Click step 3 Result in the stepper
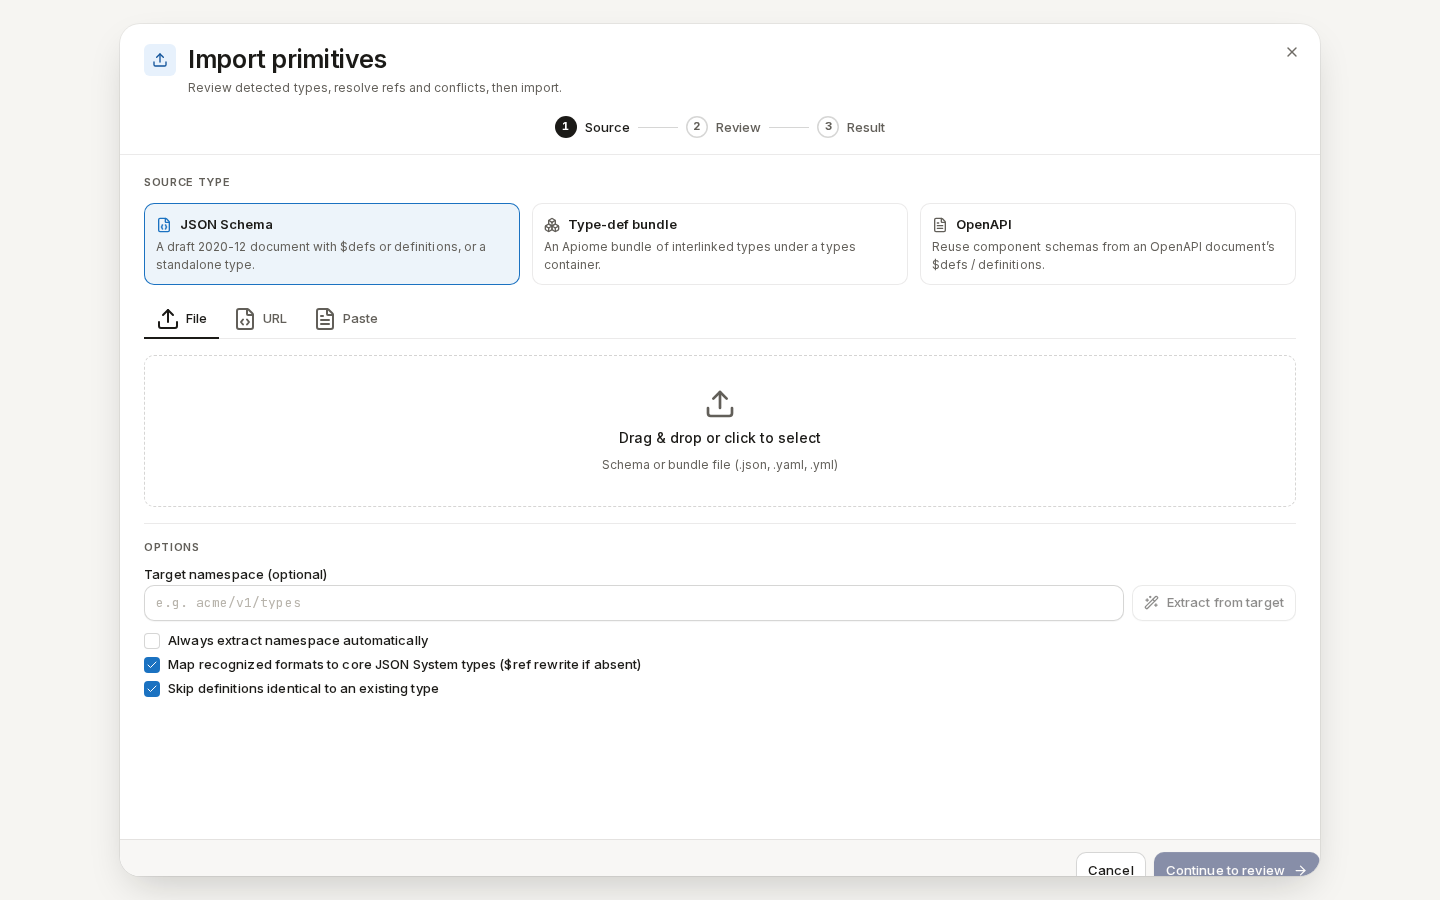The image size is (1440, 900). point(851,127)
